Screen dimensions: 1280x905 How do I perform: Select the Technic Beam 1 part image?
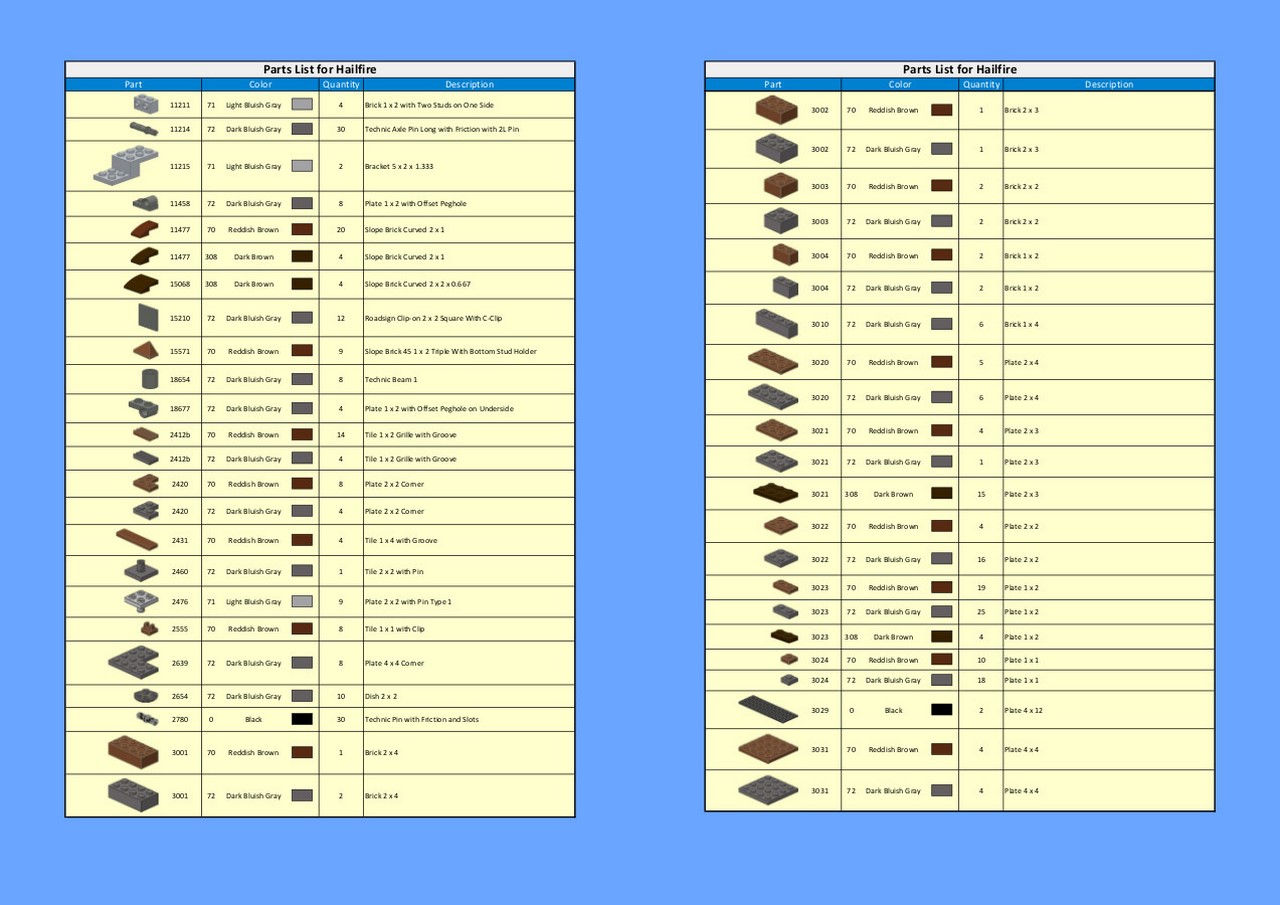[x=150, y=379]
